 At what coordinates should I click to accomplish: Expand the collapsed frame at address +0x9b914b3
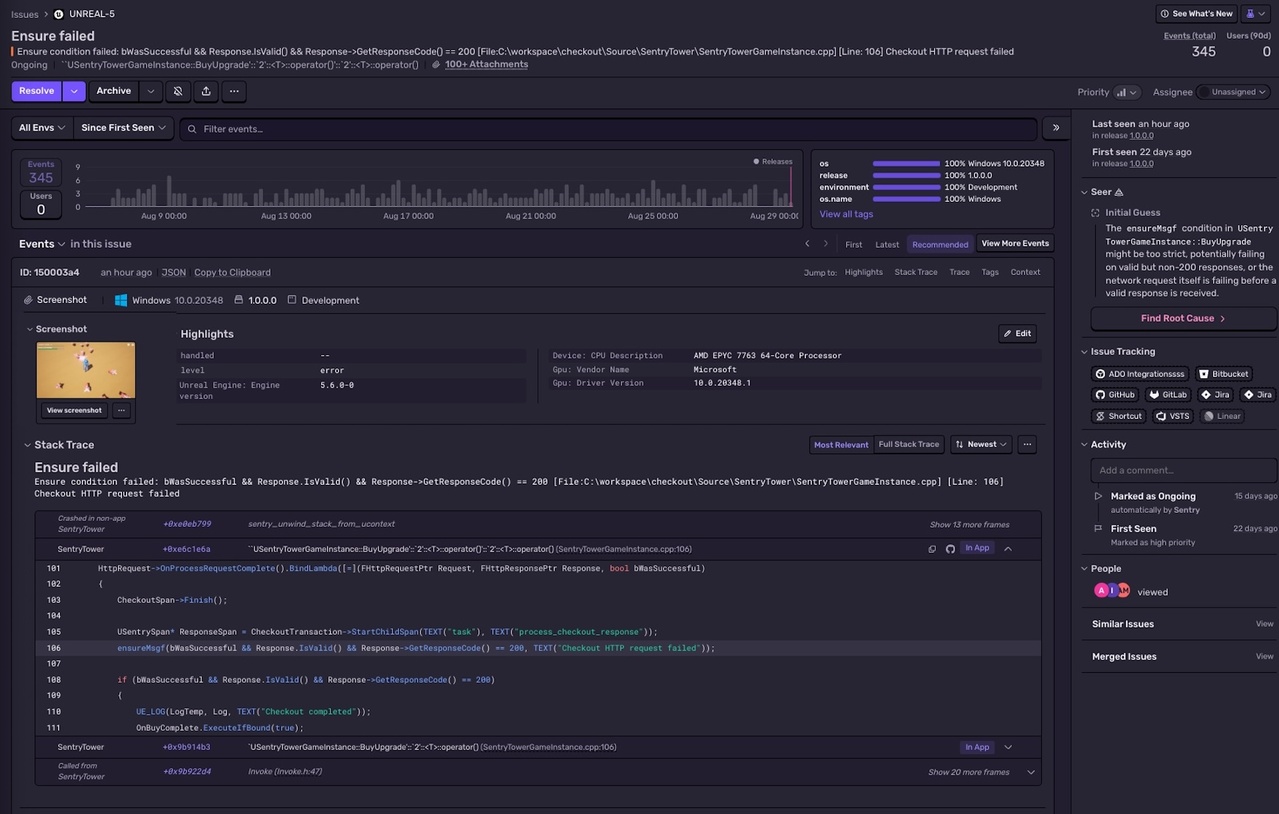[1008, 747]
